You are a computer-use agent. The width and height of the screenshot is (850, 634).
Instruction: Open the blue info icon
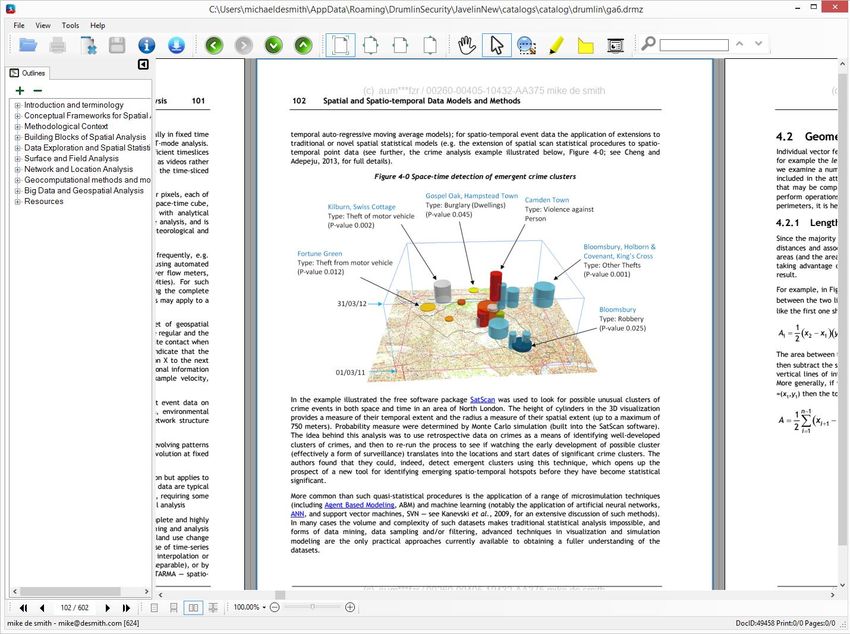146,45
